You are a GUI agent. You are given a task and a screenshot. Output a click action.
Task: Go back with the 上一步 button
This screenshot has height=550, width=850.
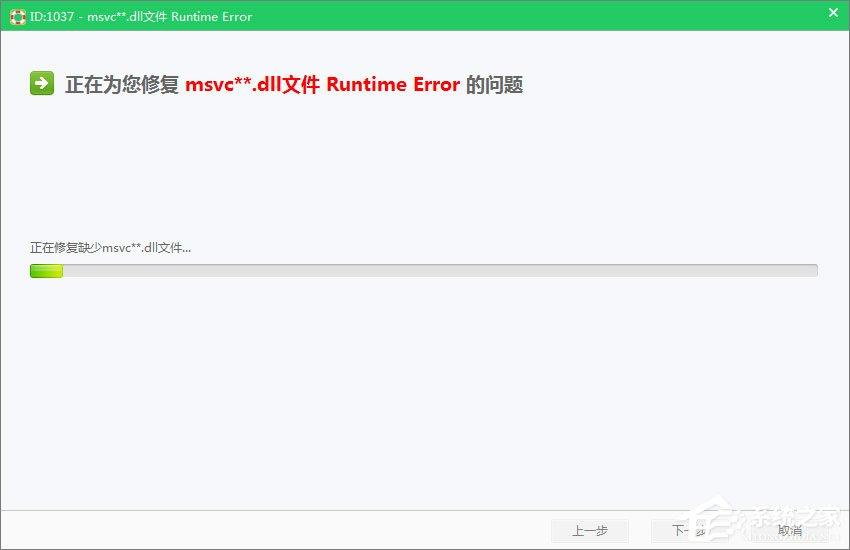coord(590,530)
